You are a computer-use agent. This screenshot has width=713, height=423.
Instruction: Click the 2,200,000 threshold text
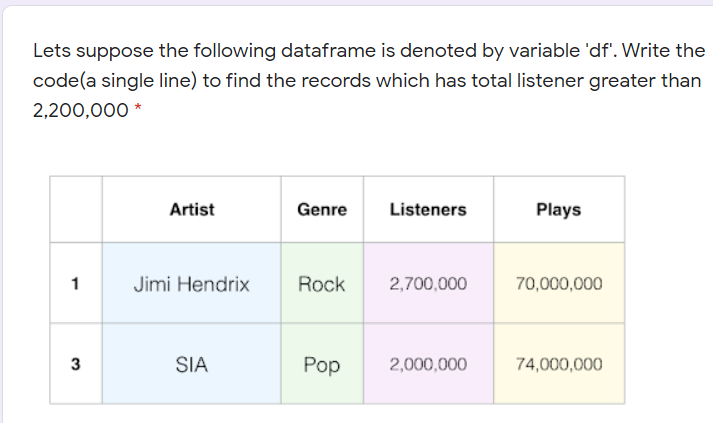click(80, 111)
